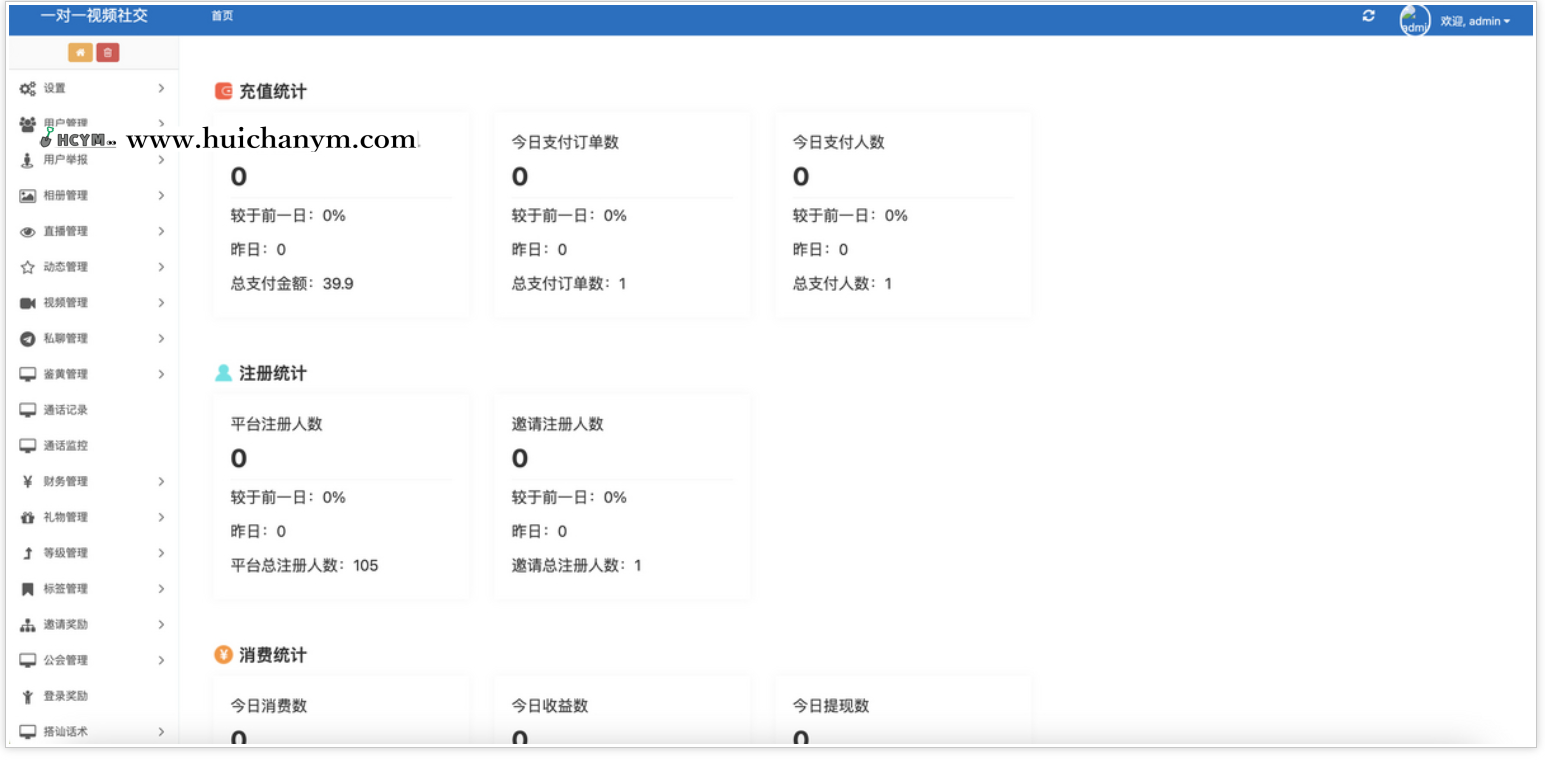Click the video camera icon beside 视频管理
The height and width of the screenshot is (760, 1545).
[x=27, y=302]
